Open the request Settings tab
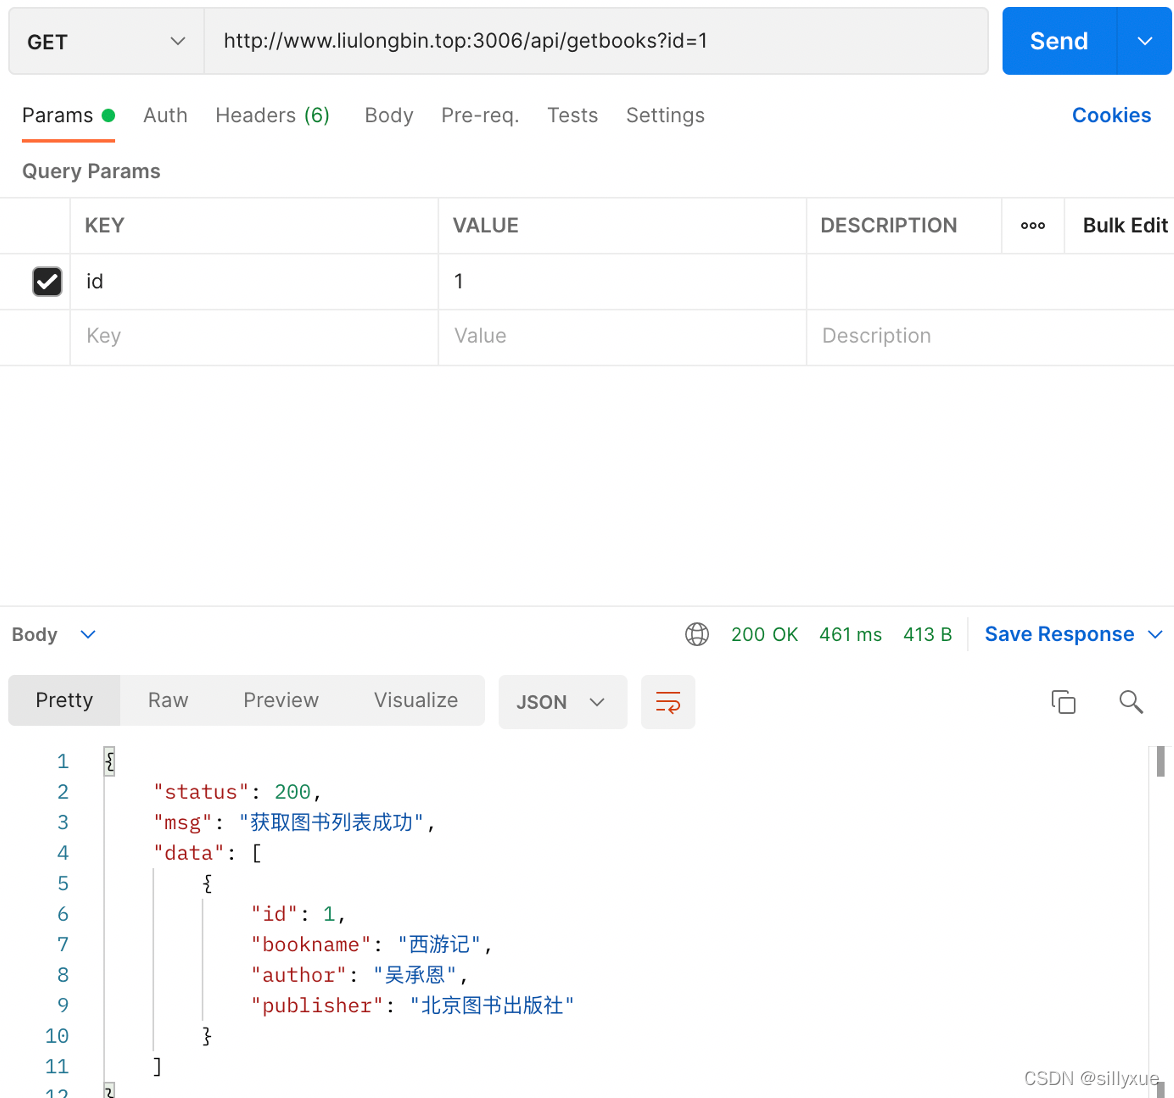This screenshot has height=1098, width=1174. [x=665, y=115]
